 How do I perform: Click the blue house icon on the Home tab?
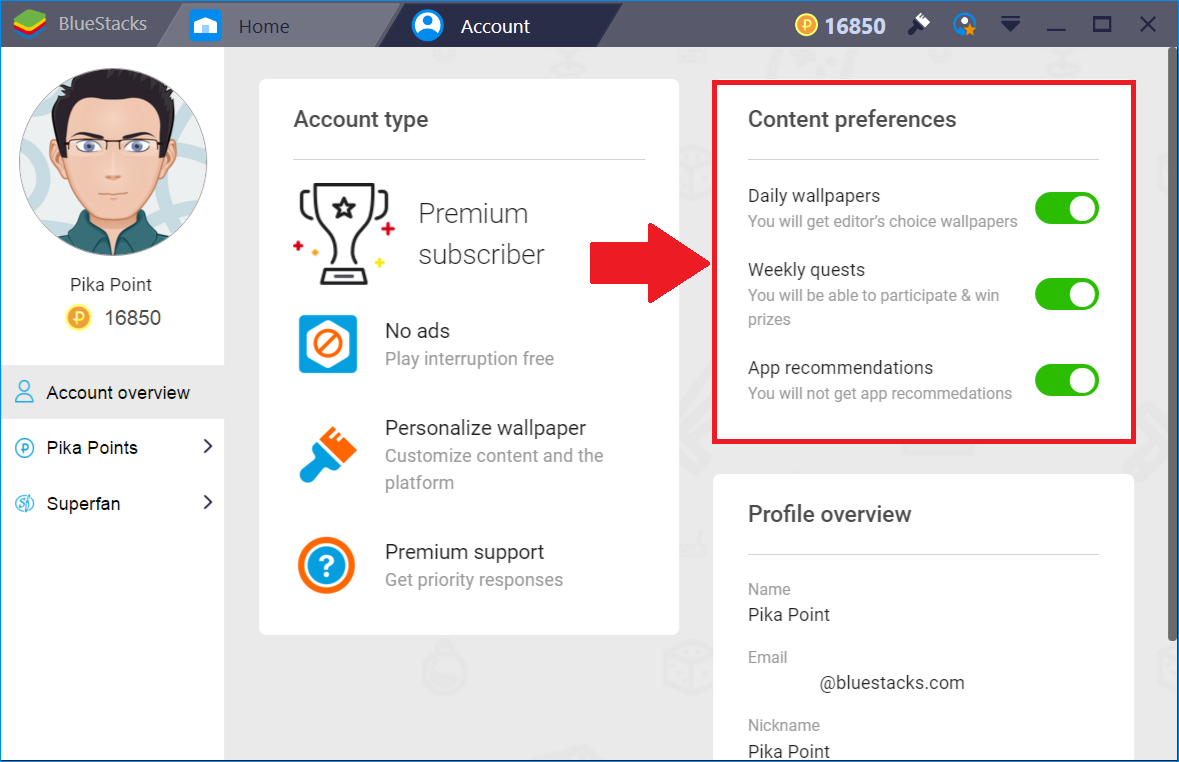(x=205, y=26)
